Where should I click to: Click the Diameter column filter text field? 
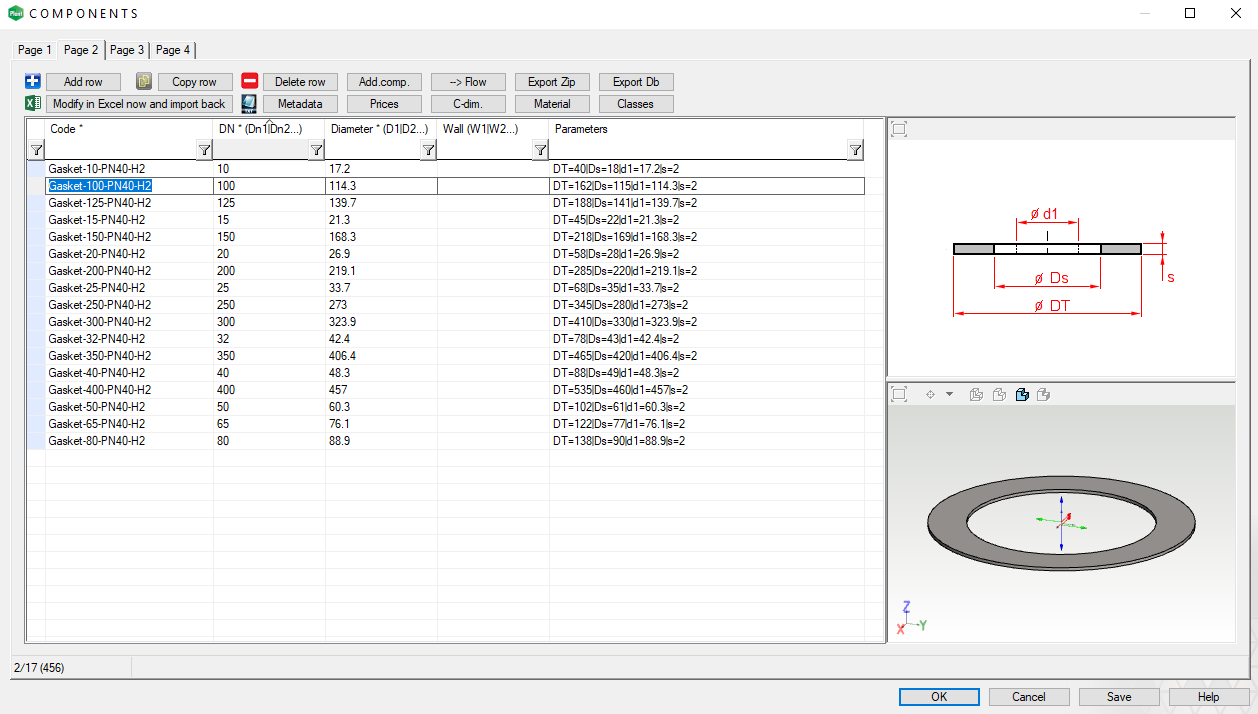click(372, 150)
